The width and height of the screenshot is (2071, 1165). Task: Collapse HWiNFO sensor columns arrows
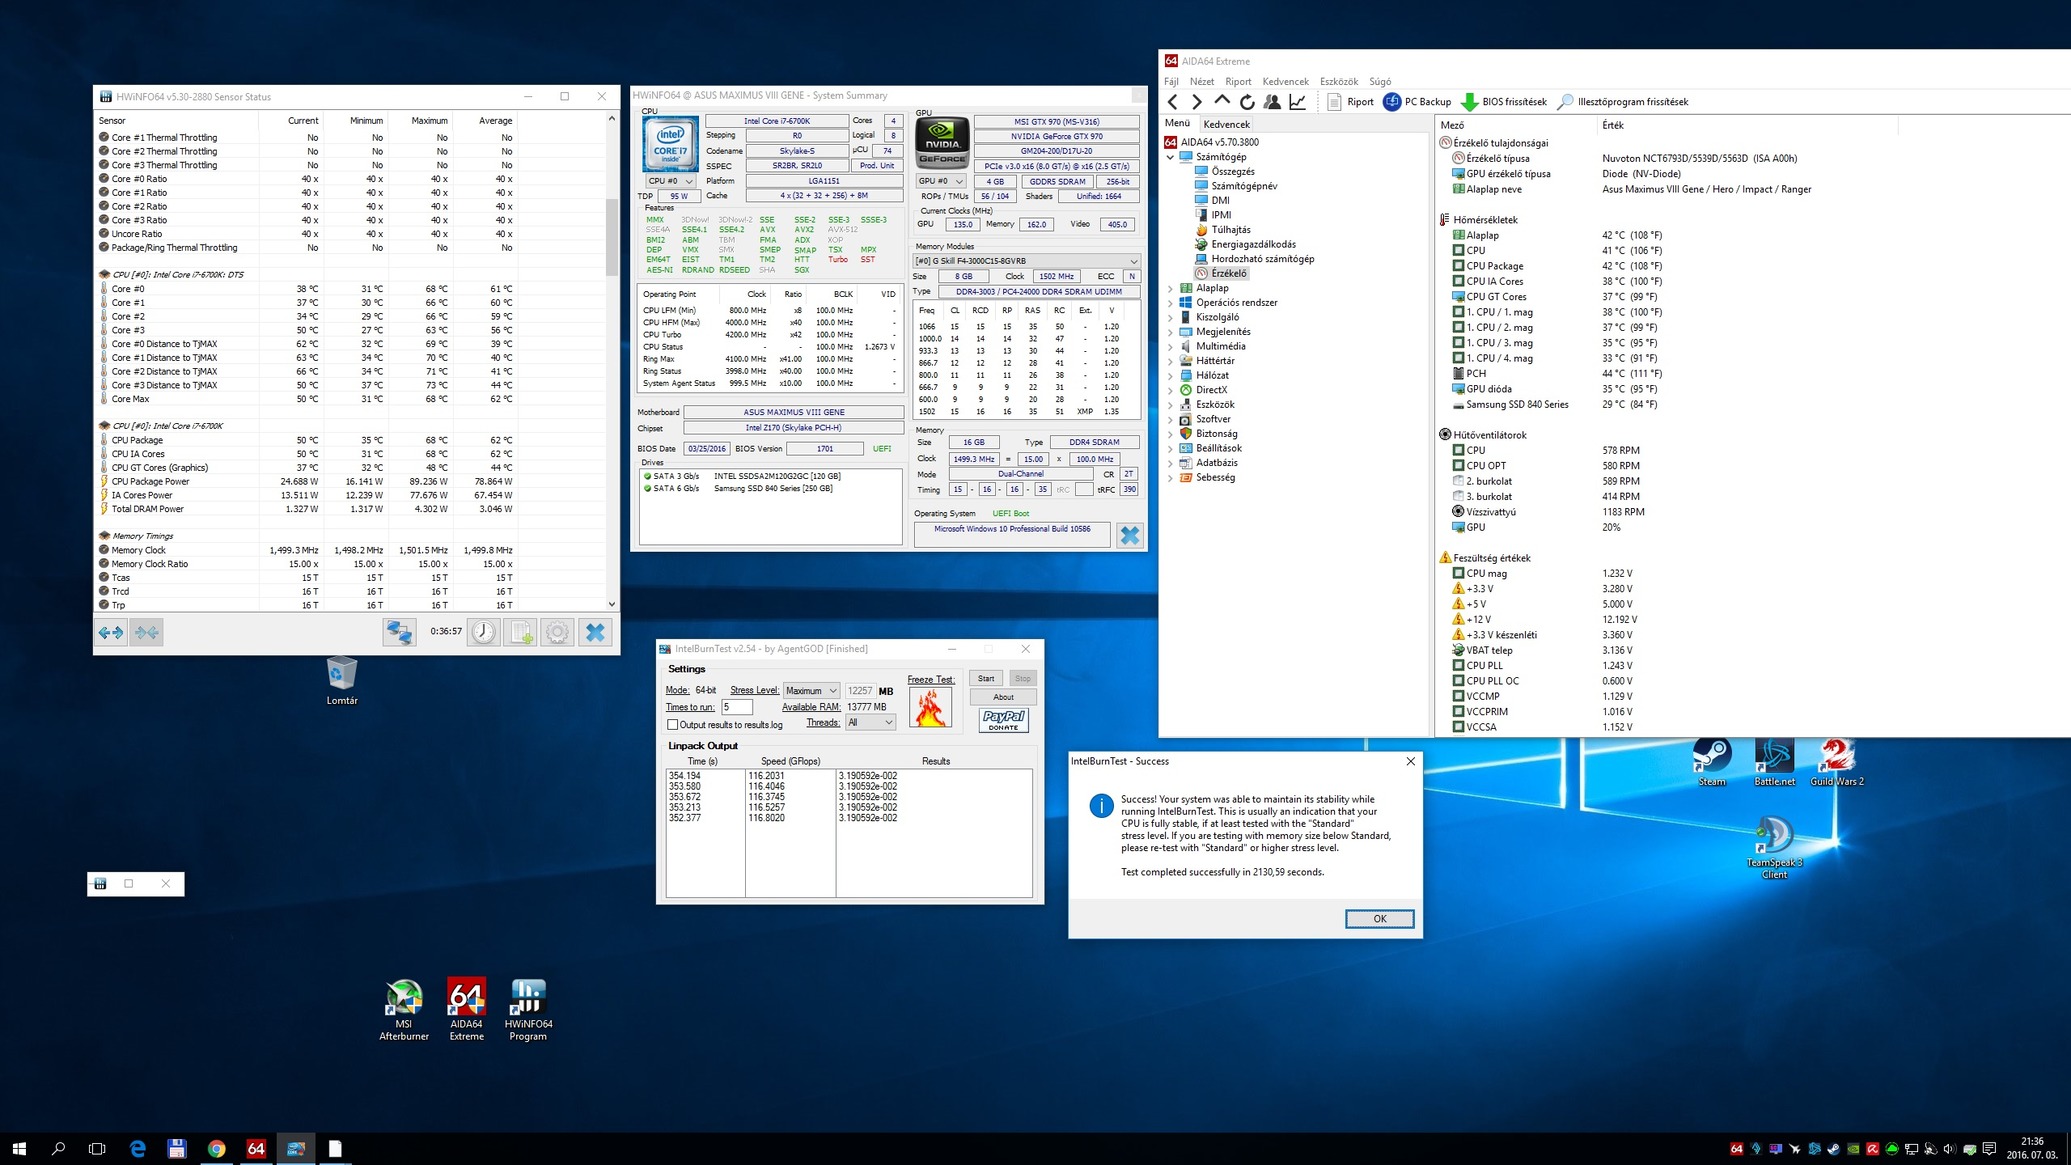[x=146, y=632]
